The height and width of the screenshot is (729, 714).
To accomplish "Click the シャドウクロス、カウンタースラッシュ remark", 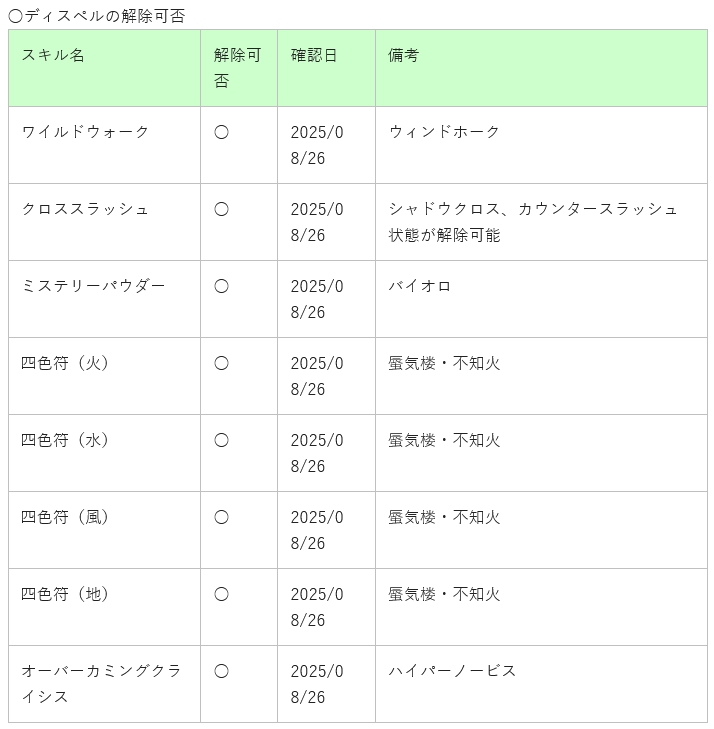I will 533,222.
